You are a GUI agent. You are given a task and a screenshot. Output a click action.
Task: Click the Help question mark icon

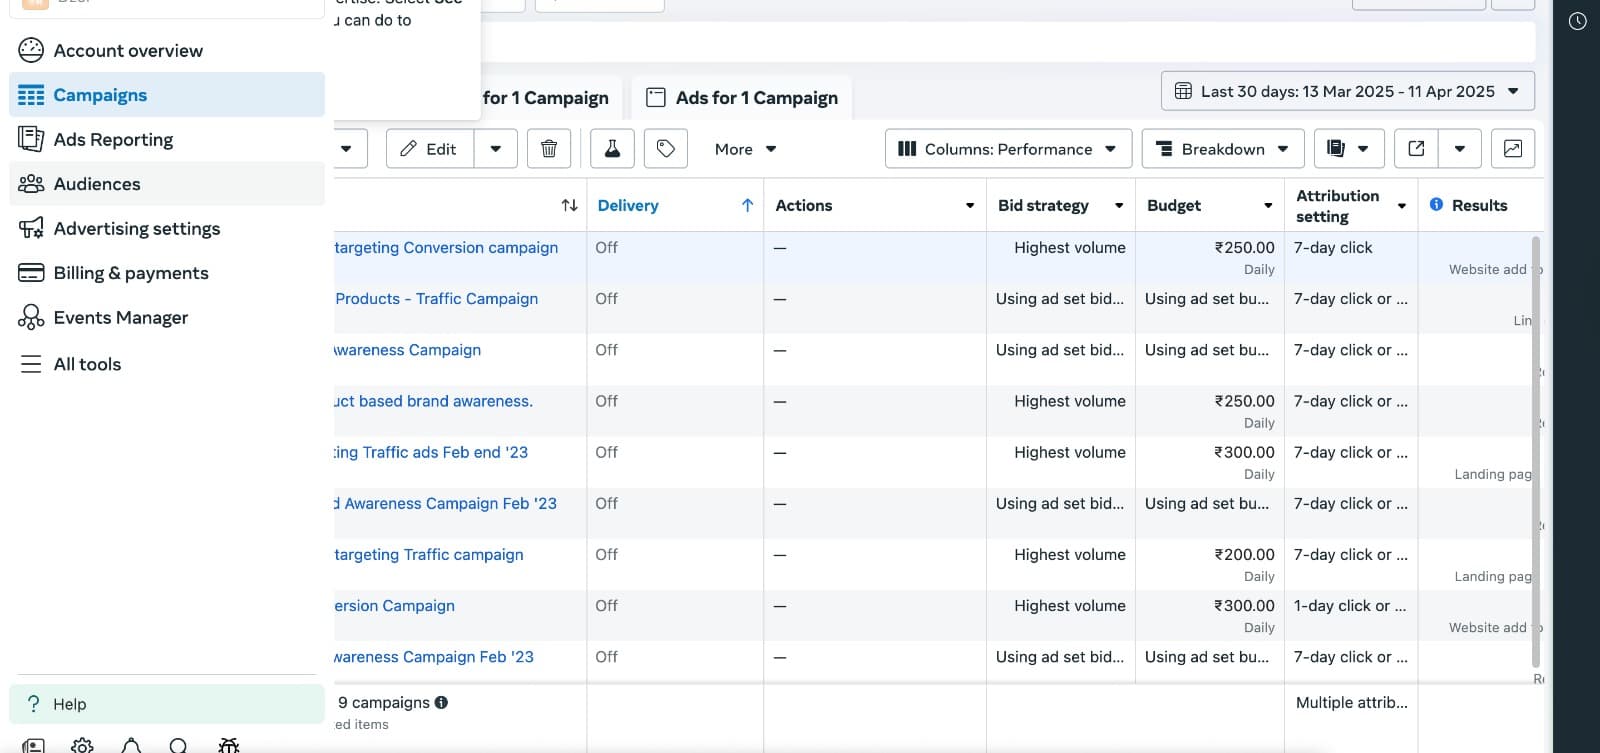(34, 703)
